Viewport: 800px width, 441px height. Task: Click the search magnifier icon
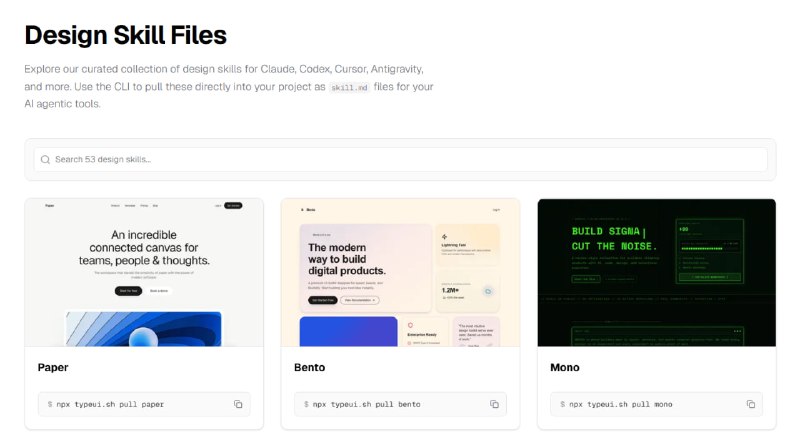(x=44, y=159)
